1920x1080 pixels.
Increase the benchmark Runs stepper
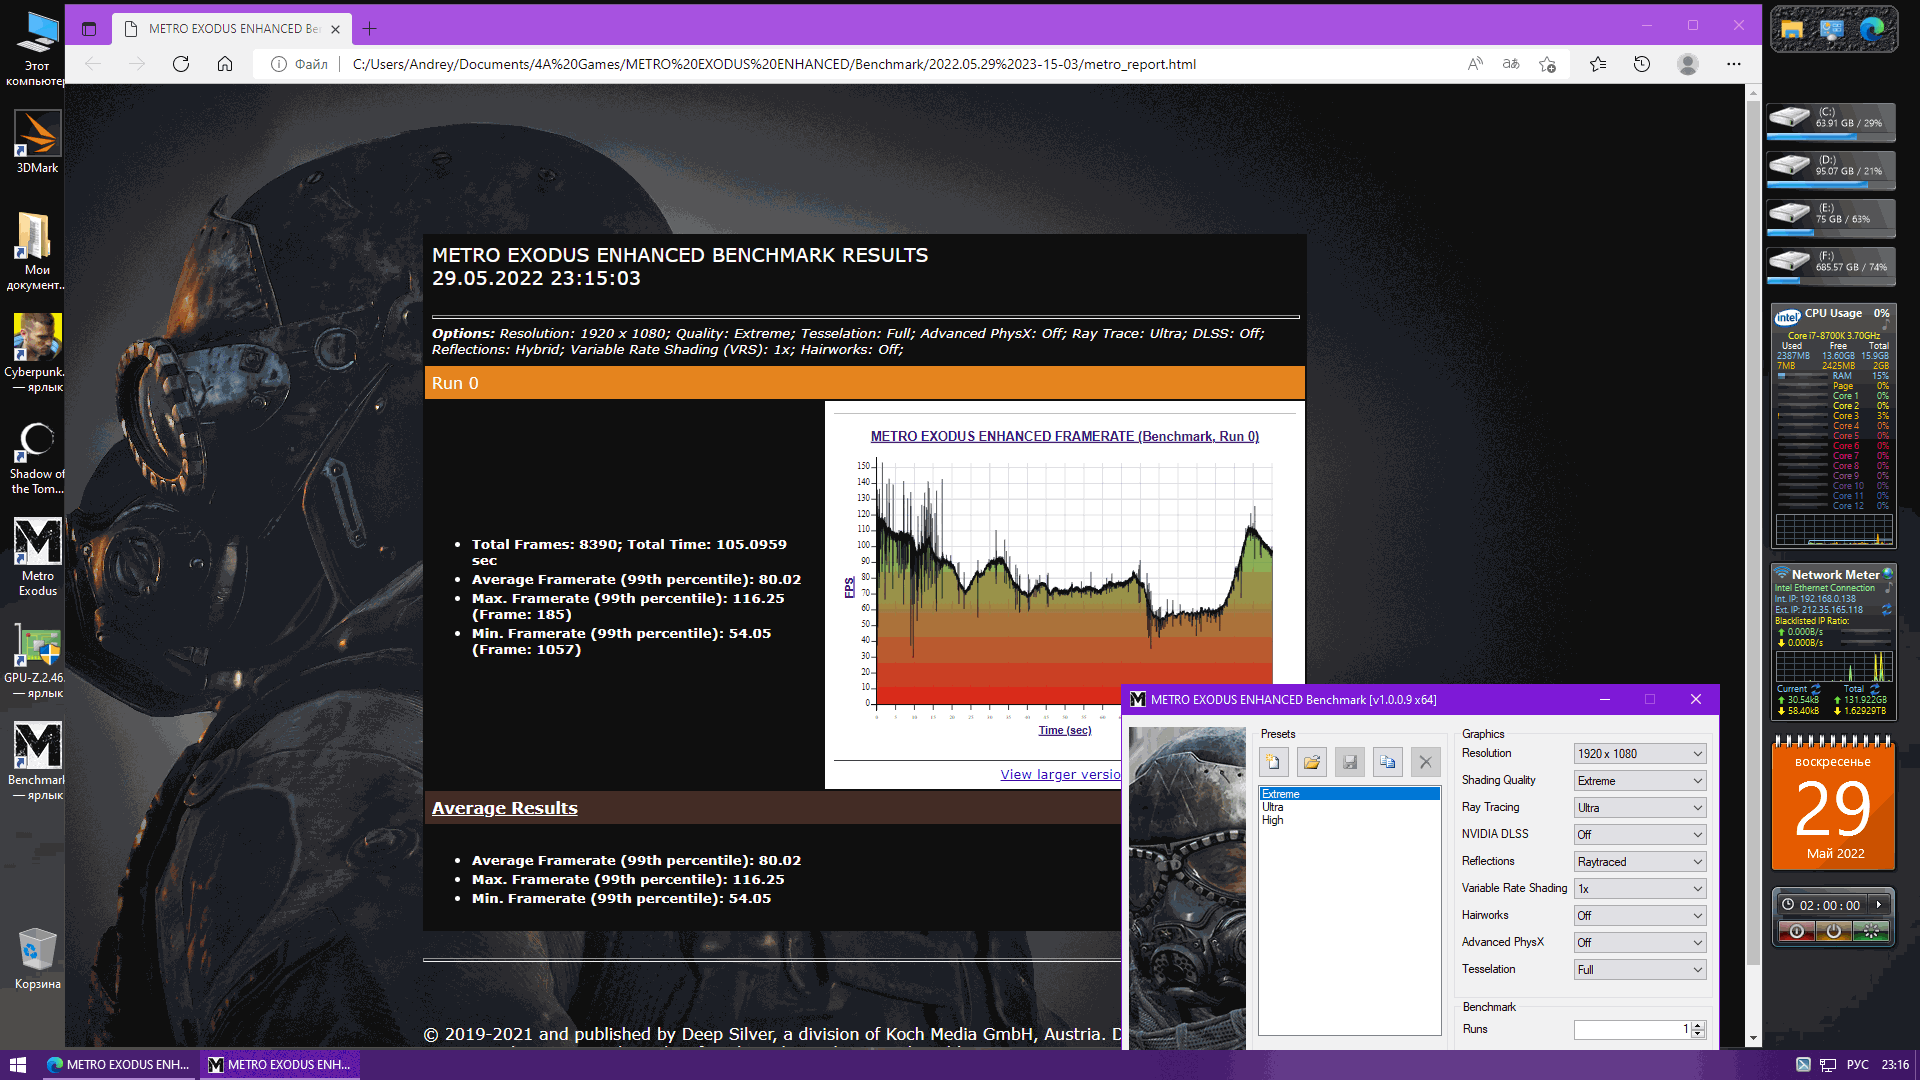click(x=1698, y=1025)
